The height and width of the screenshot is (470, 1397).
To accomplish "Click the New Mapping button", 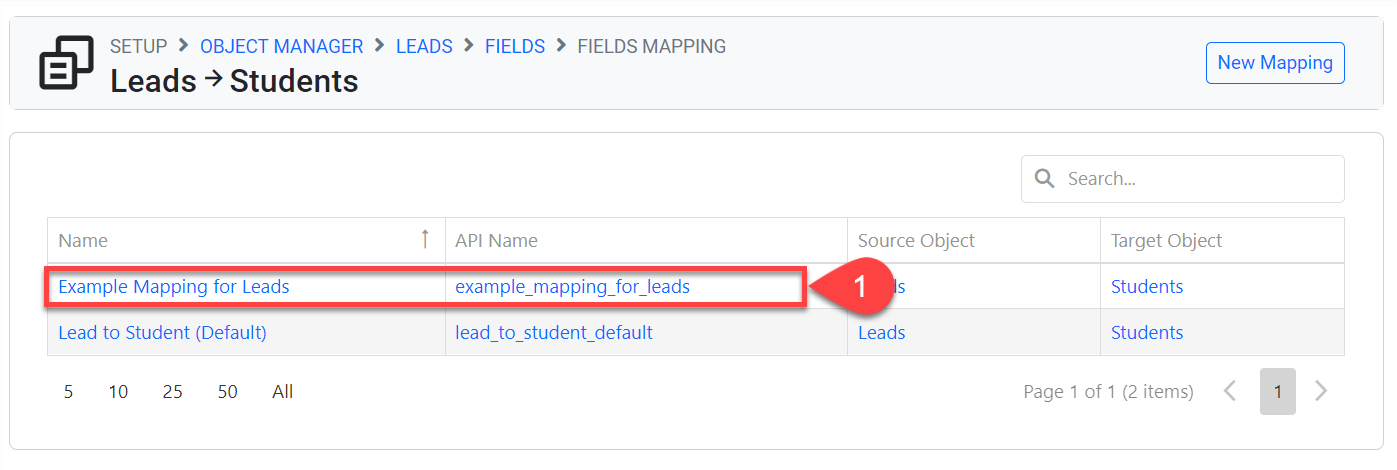I will [x=1274, y=63].
